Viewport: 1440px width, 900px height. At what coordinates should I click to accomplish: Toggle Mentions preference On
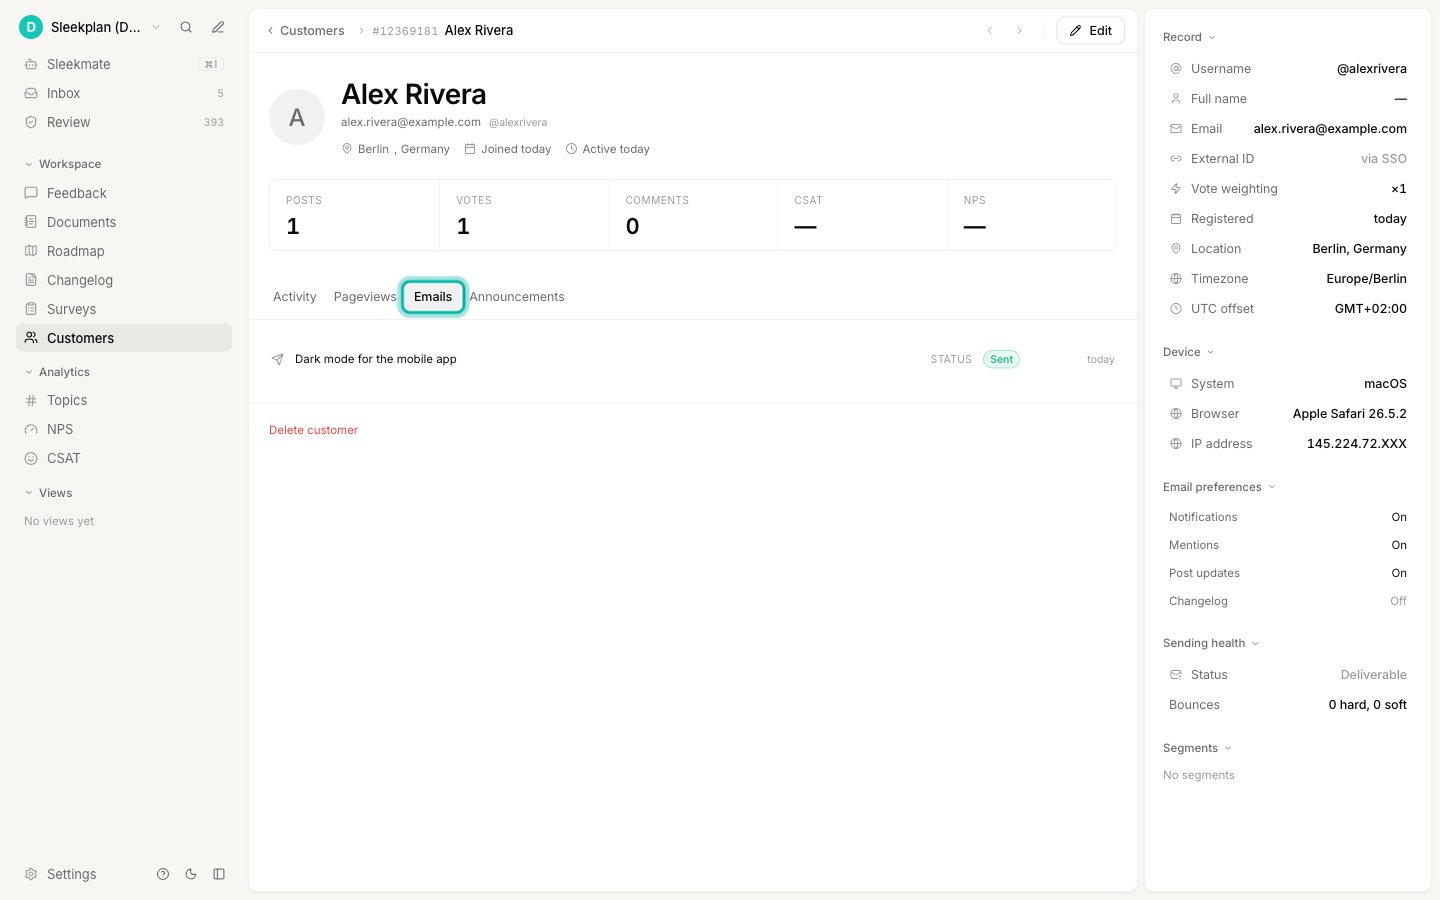(x=1399, y=545)
